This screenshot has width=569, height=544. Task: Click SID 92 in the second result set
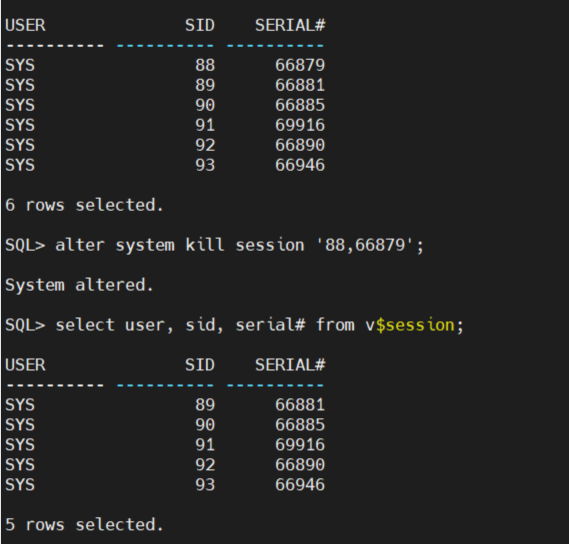pyautogui.click(x=205, y=465)
